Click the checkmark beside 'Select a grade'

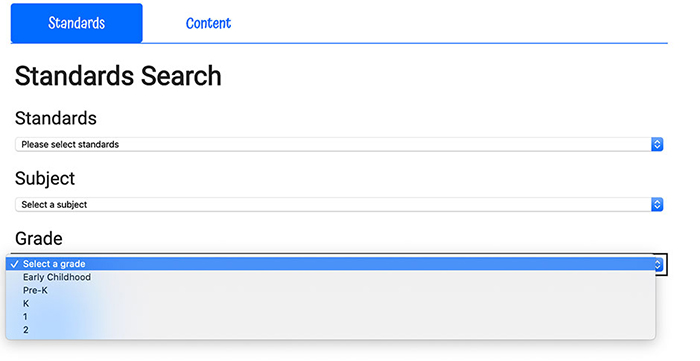tap(15, 264)
